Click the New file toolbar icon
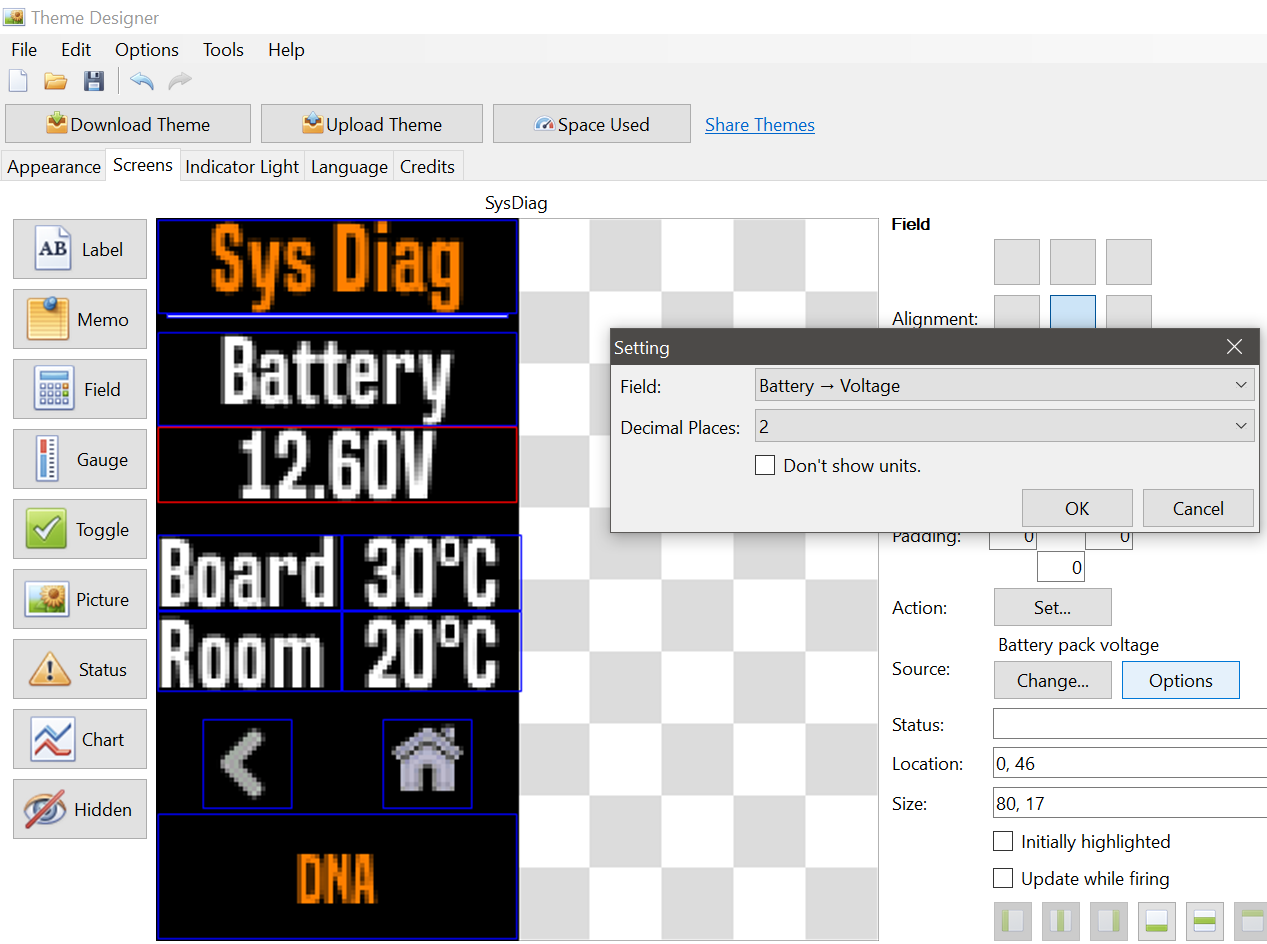Screen dimensions: 1267x944 [x=18, y=82]
